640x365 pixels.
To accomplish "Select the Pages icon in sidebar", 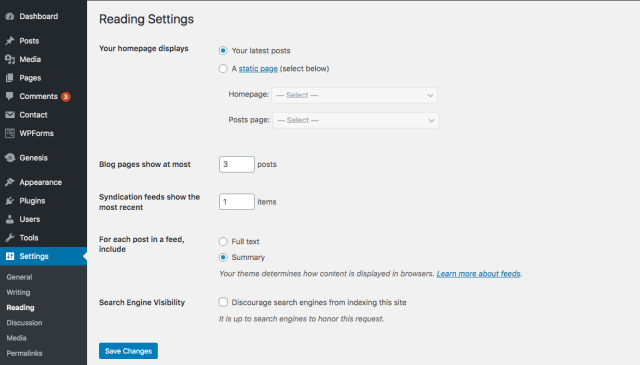I will click(10, 78).
